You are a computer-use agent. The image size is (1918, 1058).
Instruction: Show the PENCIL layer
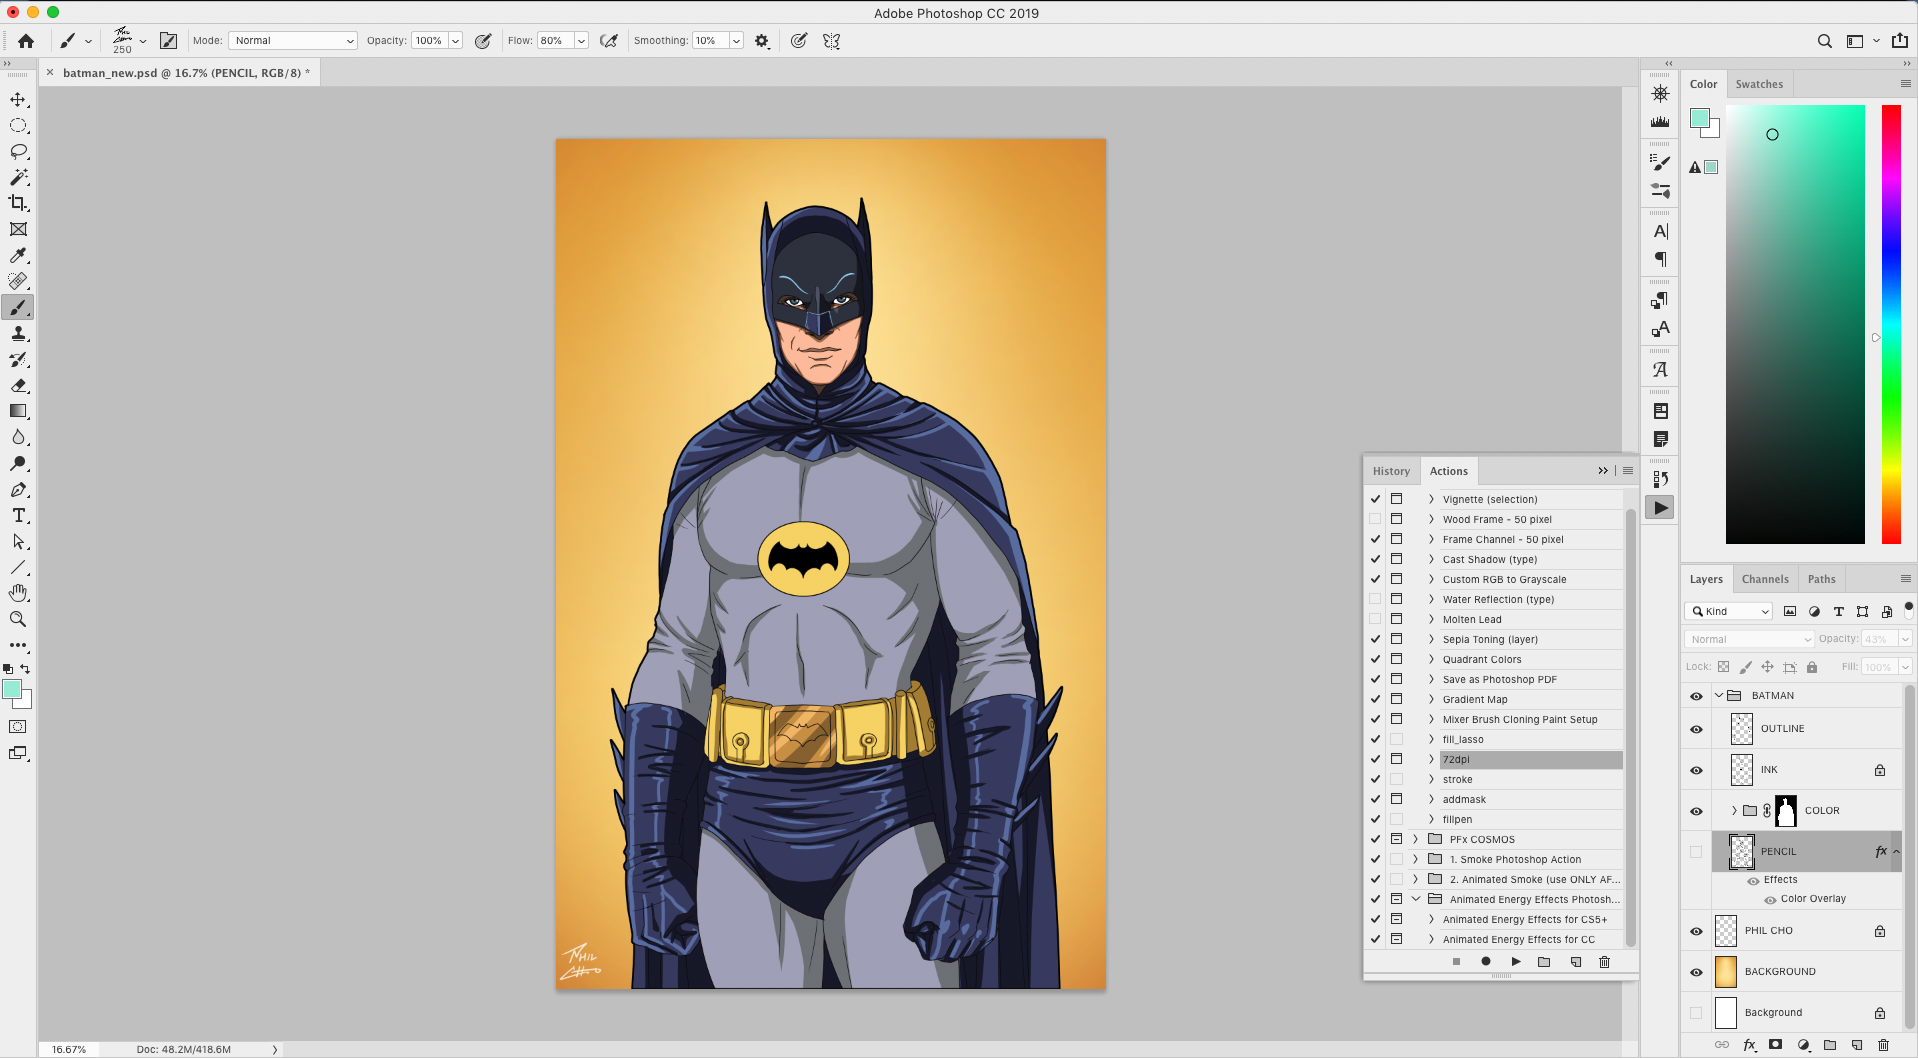(x=1696, y=852)
